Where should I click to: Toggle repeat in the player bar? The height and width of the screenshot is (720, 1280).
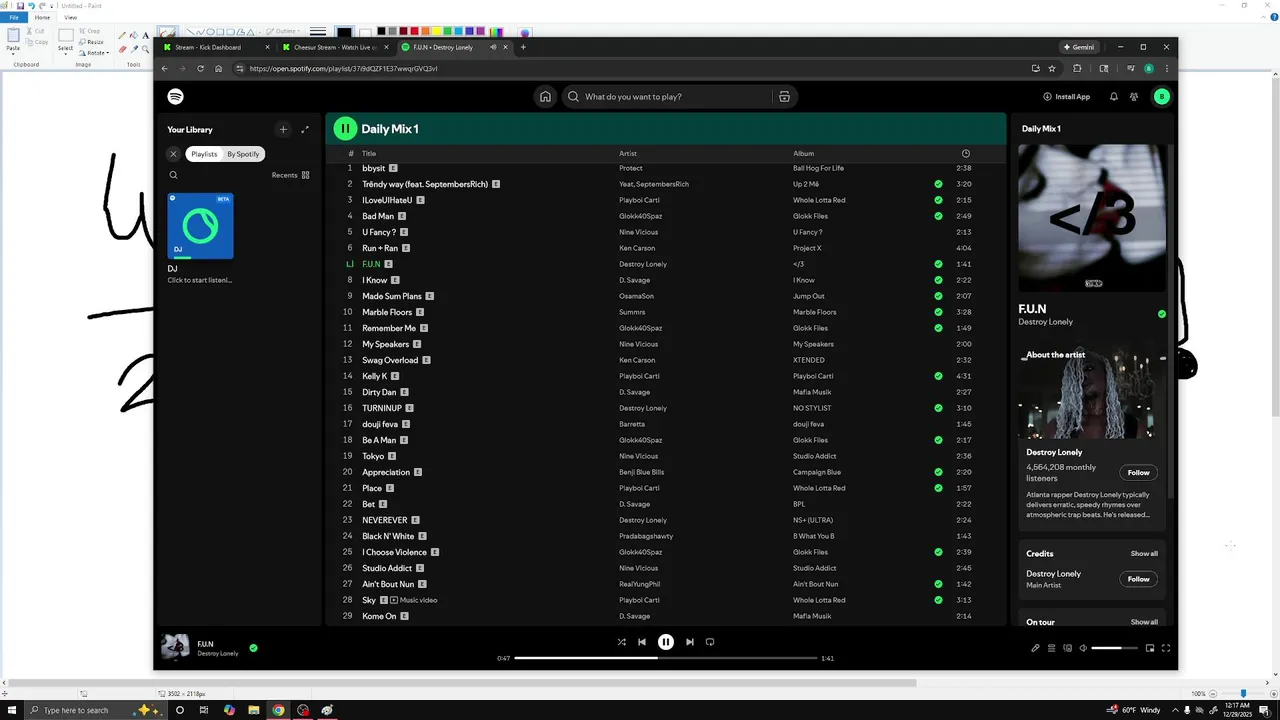coord(710,642)
